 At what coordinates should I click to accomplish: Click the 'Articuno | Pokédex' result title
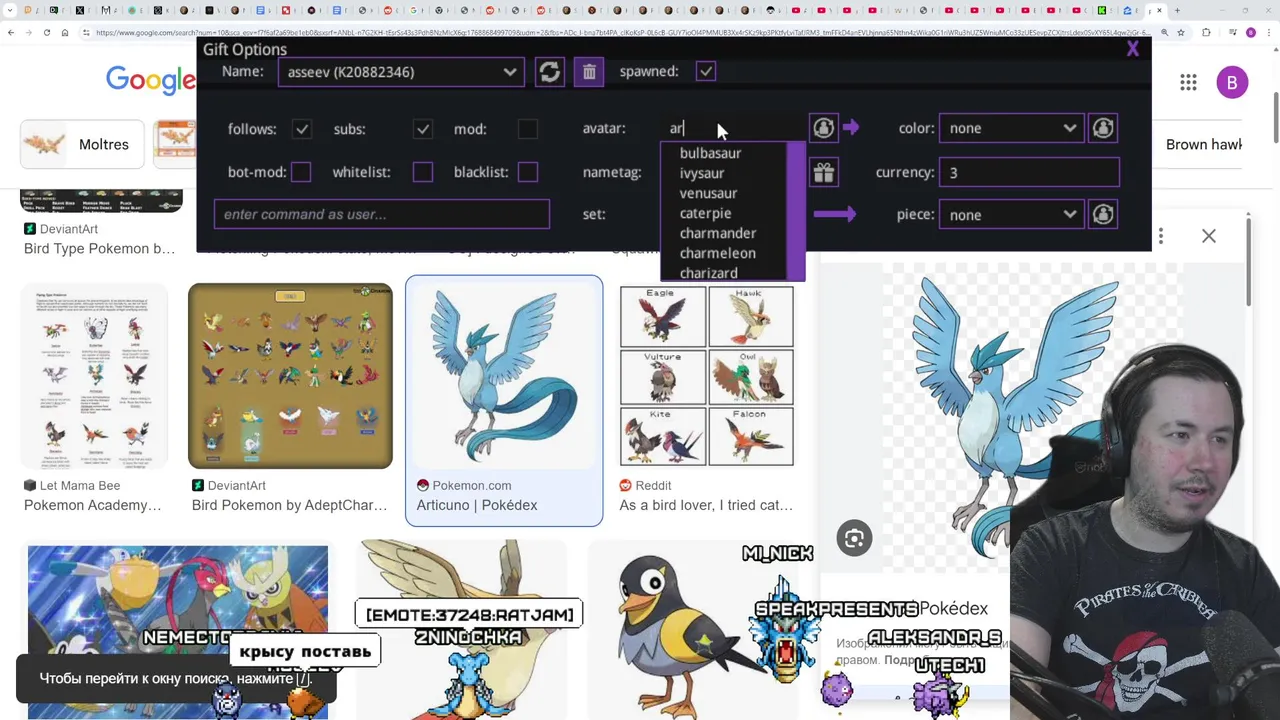[x=477, y=505]
